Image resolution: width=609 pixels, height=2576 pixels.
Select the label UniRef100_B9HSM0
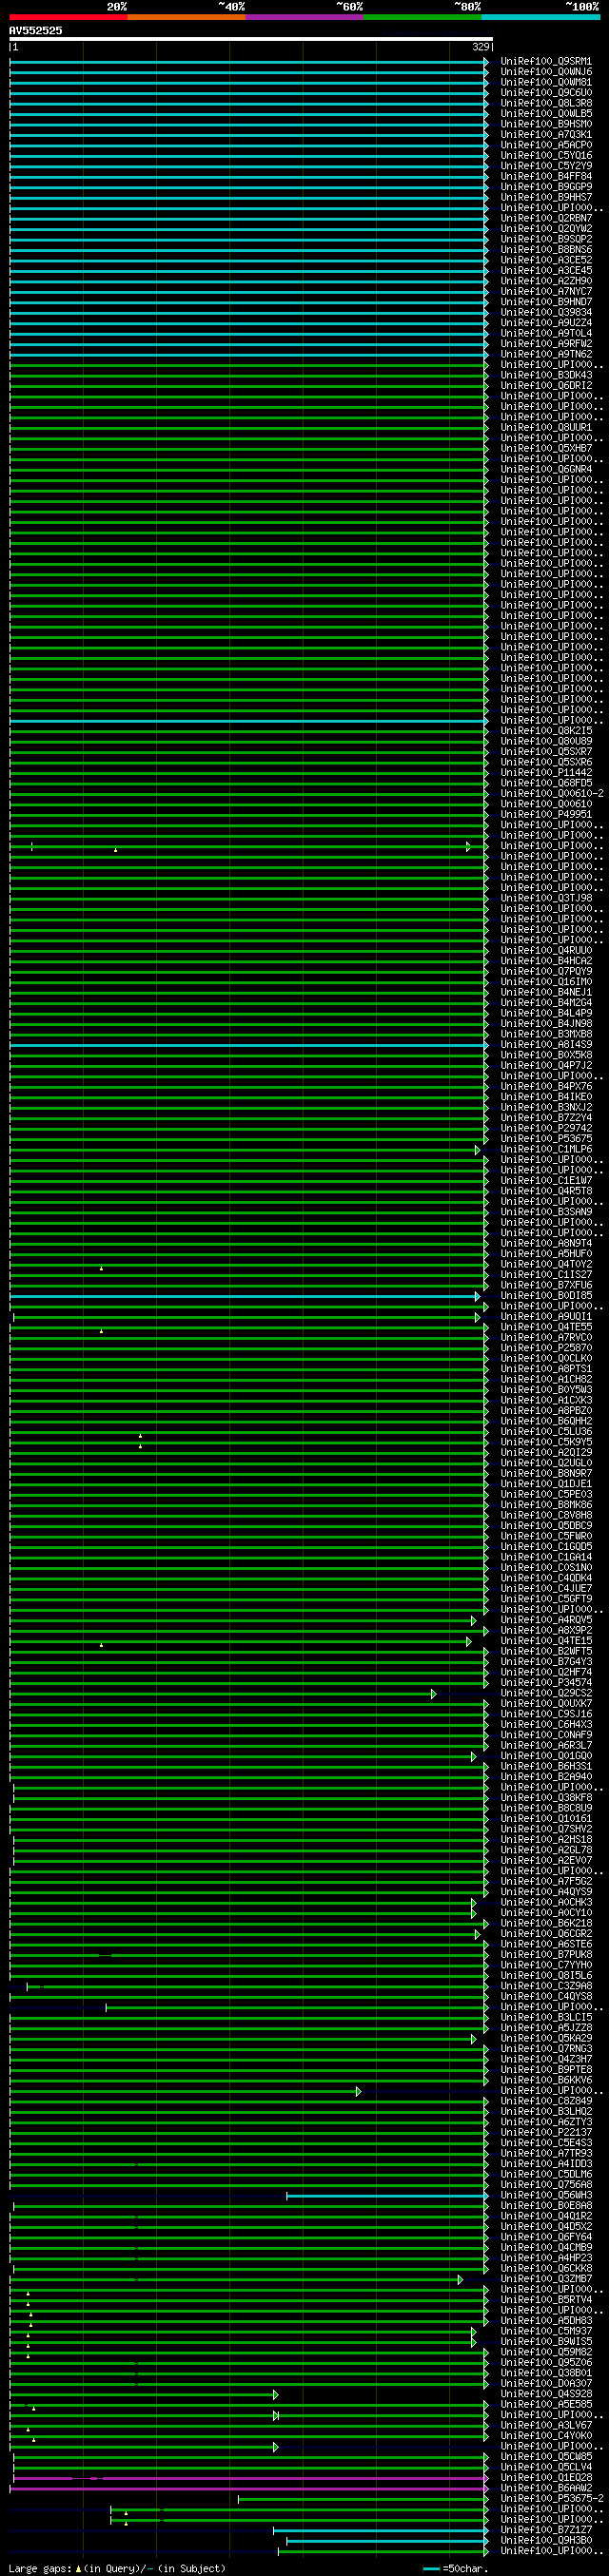pos(546,125)
